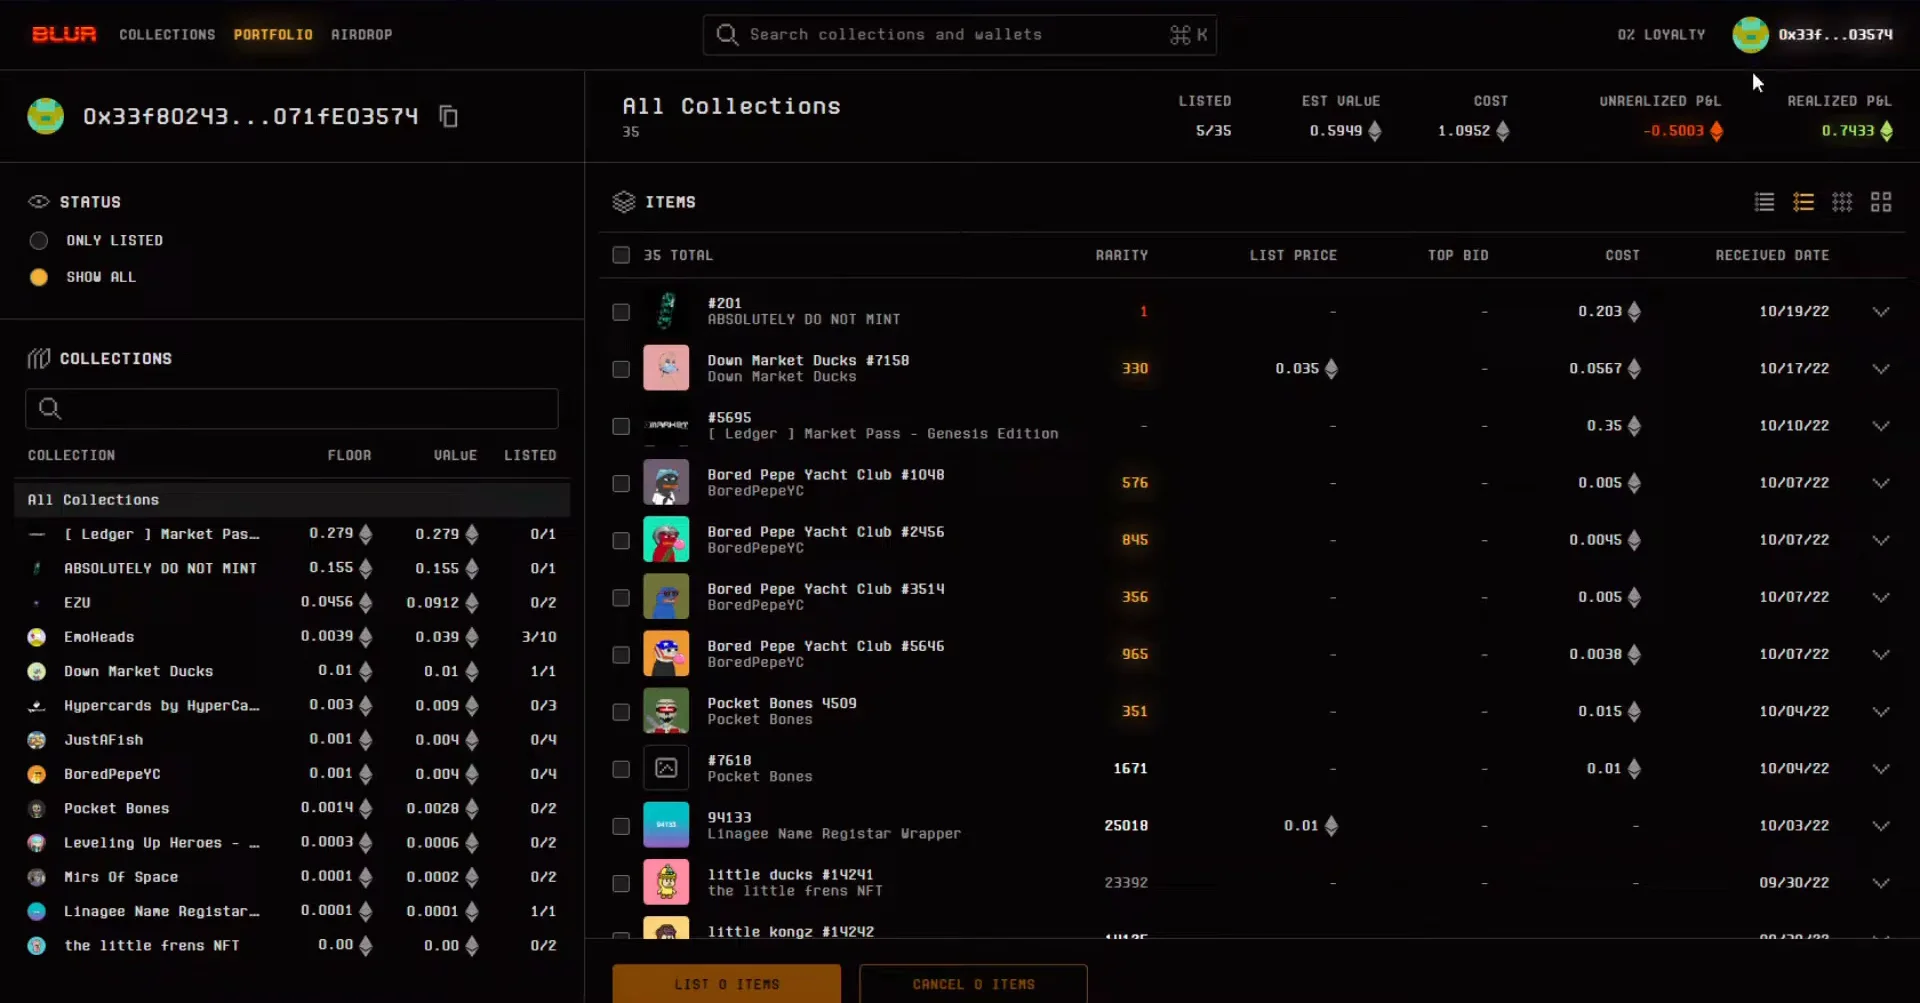This screenshot has height=1003, width=1920.
Task: Click the Blur logo
Action: point(64,34)
